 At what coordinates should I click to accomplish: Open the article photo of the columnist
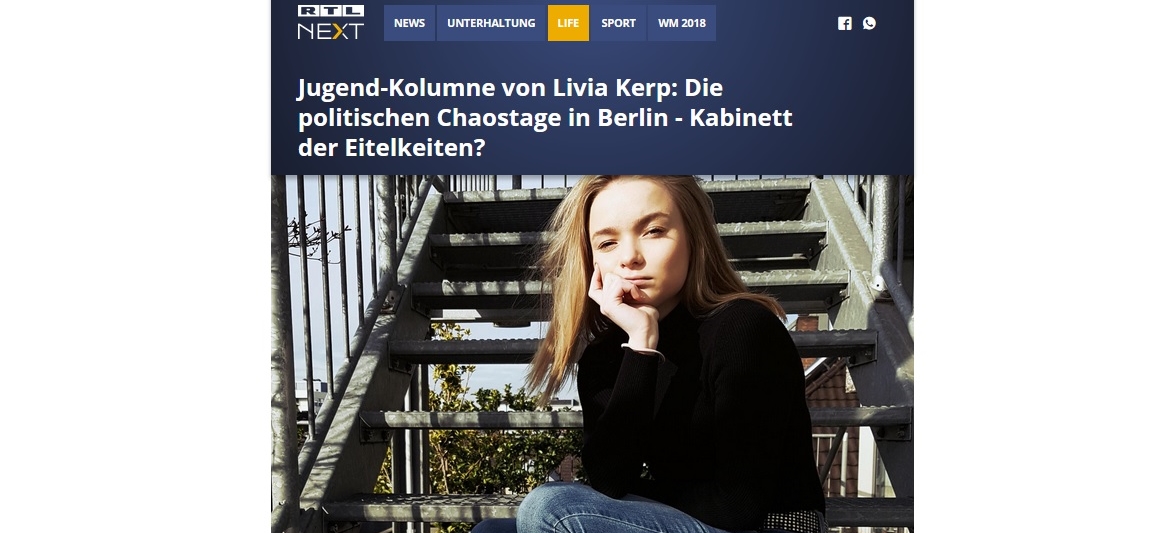tap(592, 354)
